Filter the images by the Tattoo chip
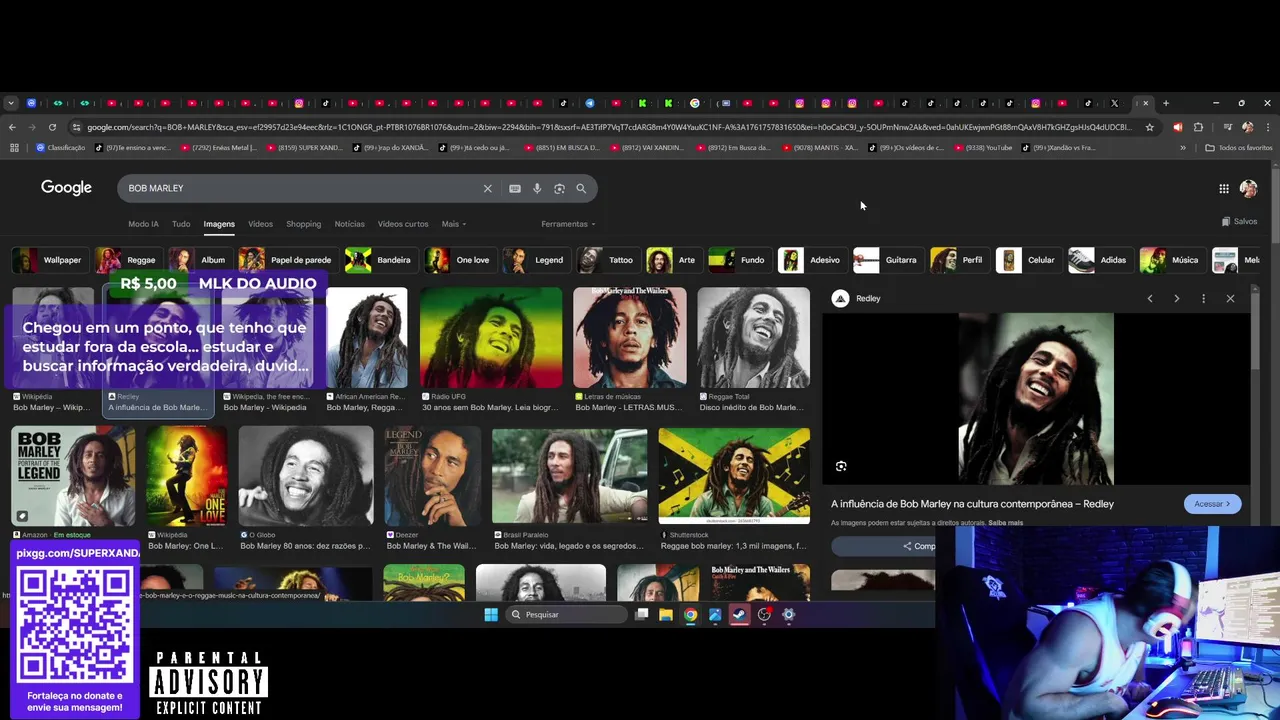Screen dimensions: 1280x720 point(607,260)
